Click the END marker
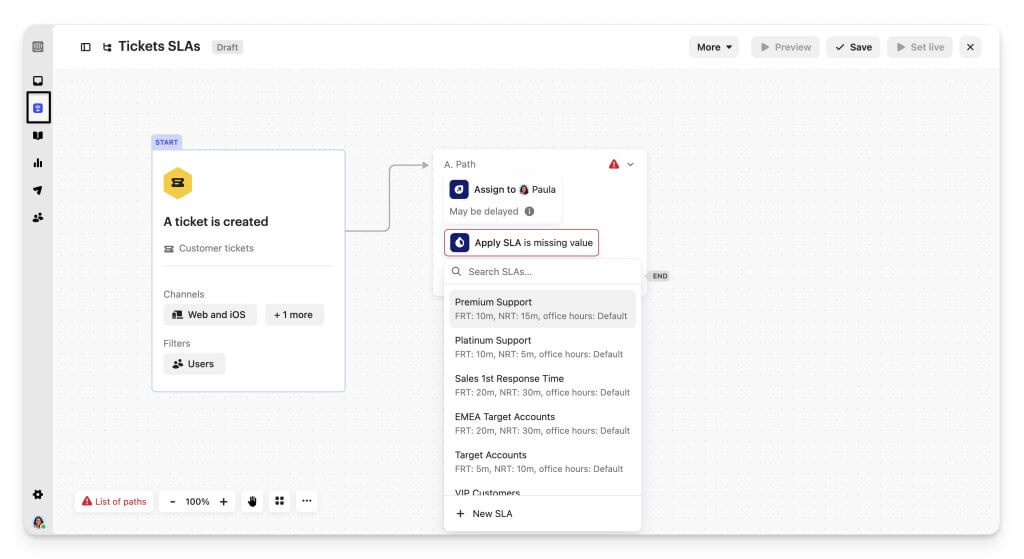 (658, 276)
